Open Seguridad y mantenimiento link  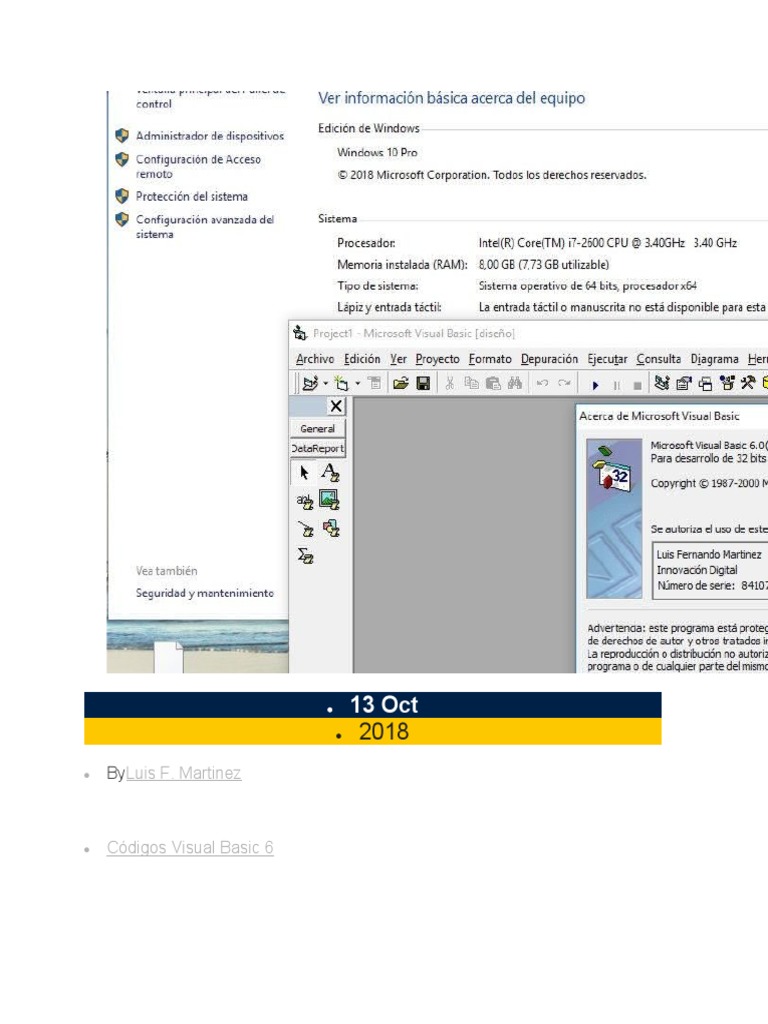204,593
